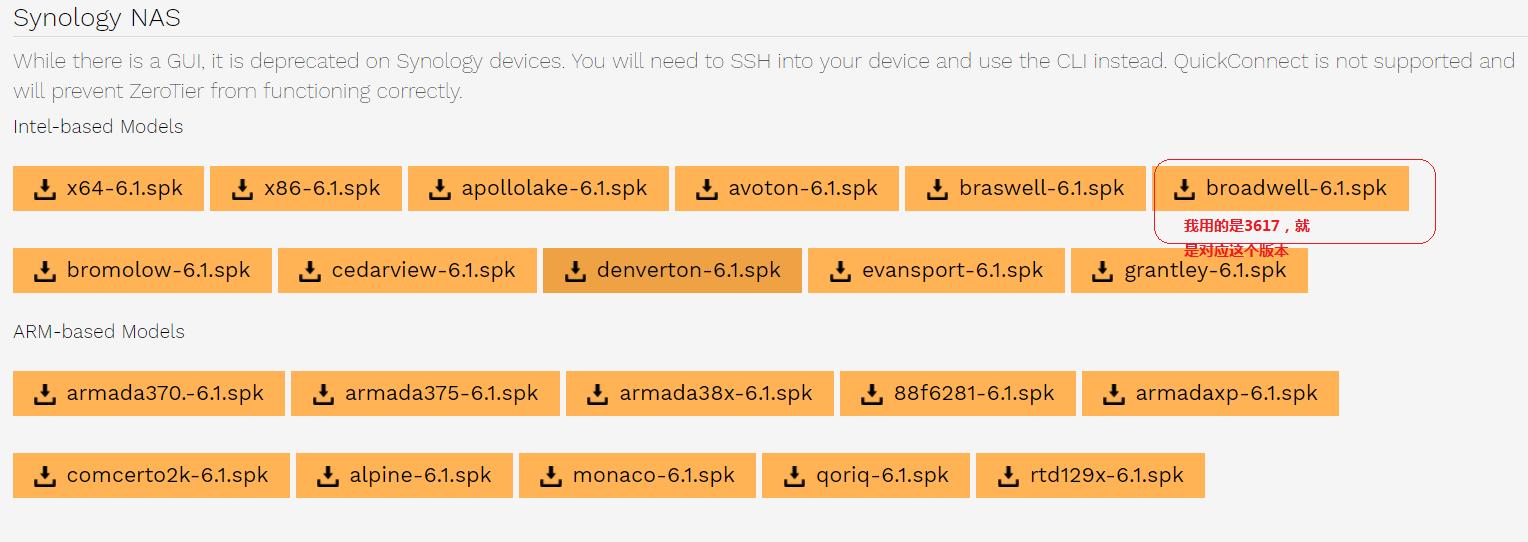Image resolution: width=1528 pixels, height=542 pixels.
Task: Download the armada38x-6.1.spk package
Action: point(700,394)
